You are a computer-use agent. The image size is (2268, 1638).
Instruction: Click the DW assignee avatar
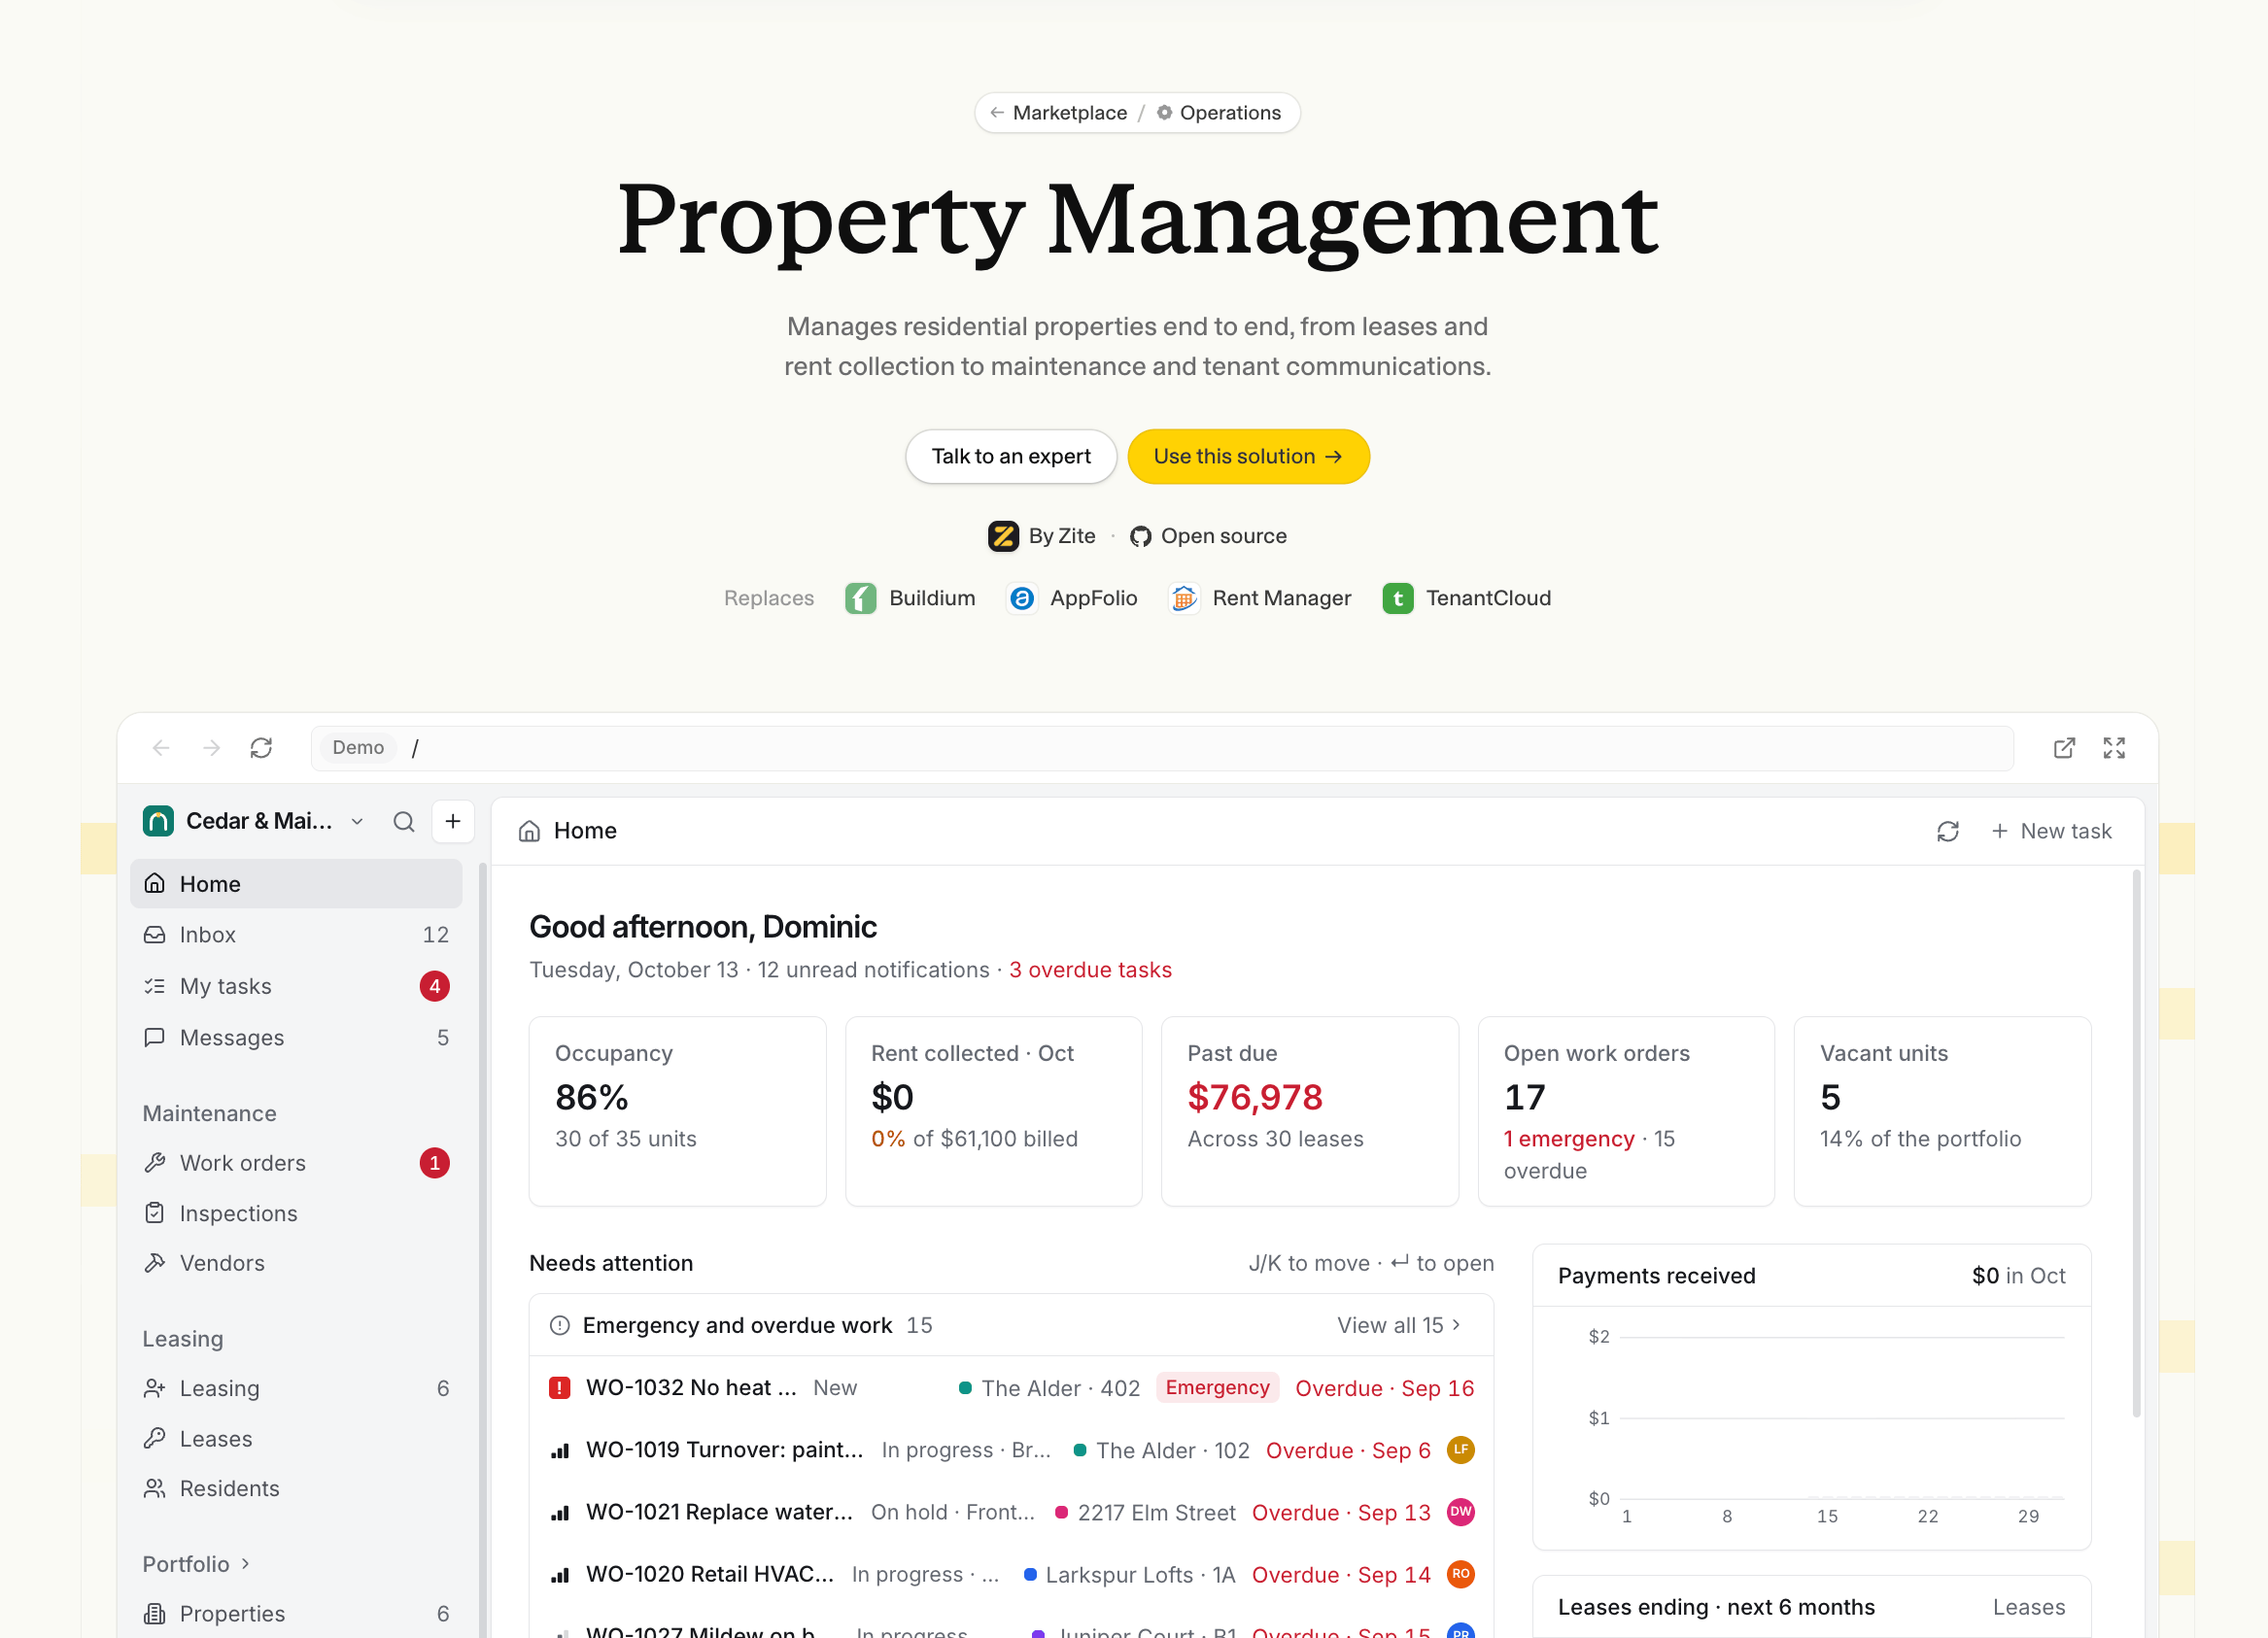(1461, 1512)
